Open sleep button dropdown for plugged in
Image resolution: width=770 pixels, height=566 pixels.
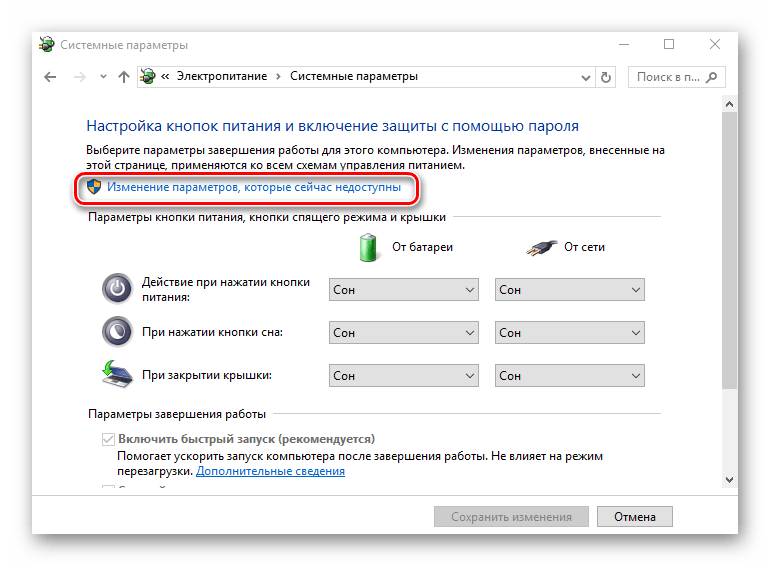(x=570, y=332)
